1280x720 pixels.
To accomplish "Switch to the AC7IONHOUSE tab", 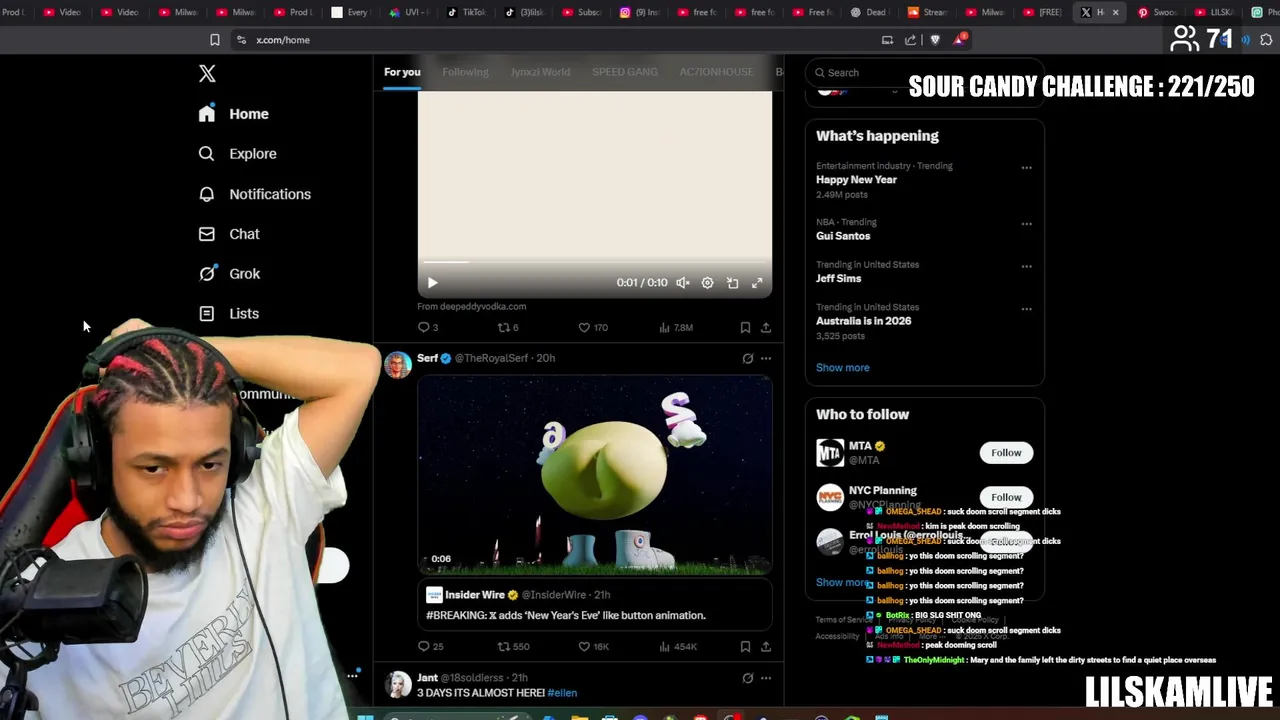I will 716,72.
